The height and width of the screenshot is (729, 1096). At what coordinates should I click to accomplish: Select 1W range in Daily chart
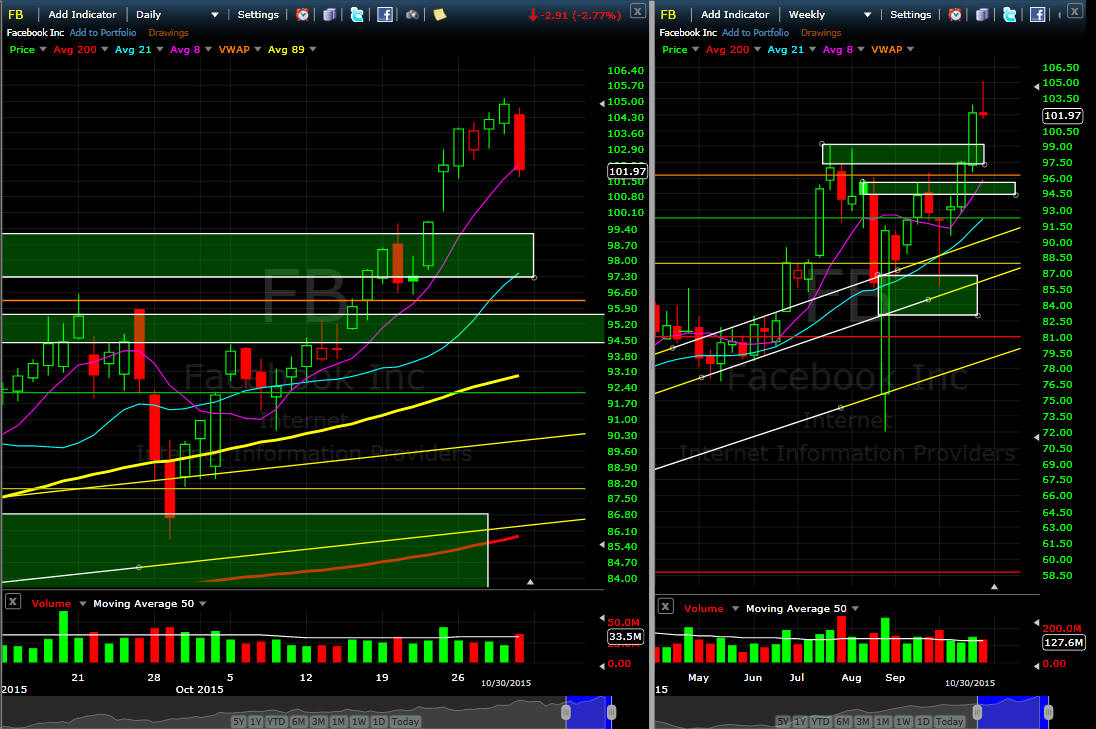tap(359, 721)
